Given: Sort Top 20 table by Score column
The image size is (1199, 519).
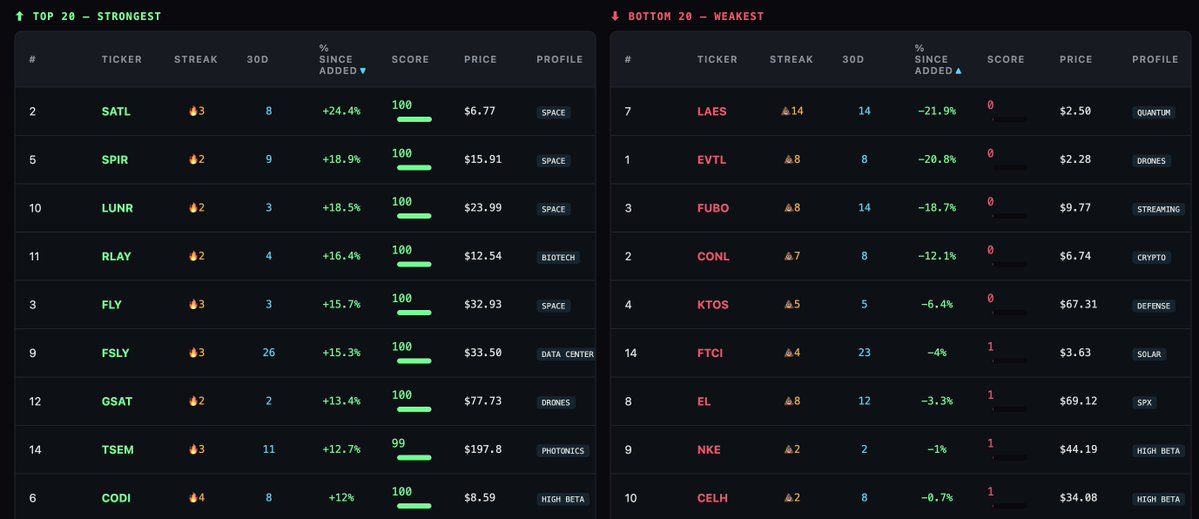Looking at the screenshot, I should click(410, 59).
